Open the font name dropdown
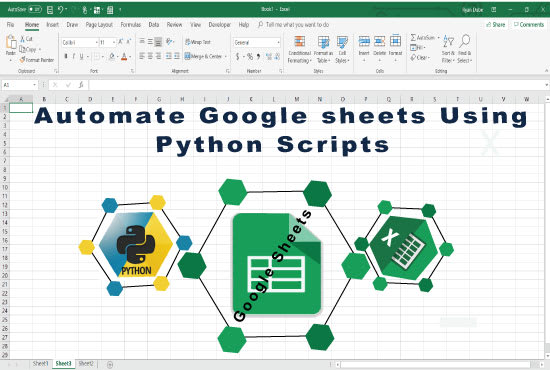Screen dimensions: 550x370 [x=97, y=42]
